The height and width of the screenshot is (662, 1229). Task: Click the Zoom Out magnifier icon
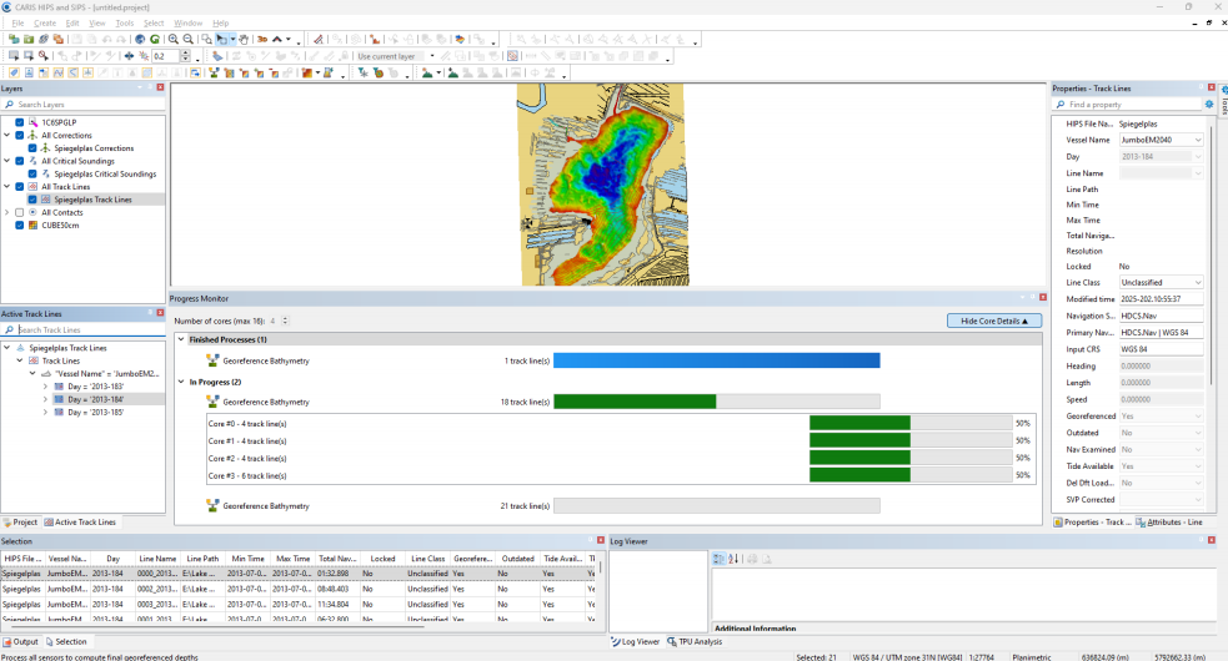coord(188,40)
